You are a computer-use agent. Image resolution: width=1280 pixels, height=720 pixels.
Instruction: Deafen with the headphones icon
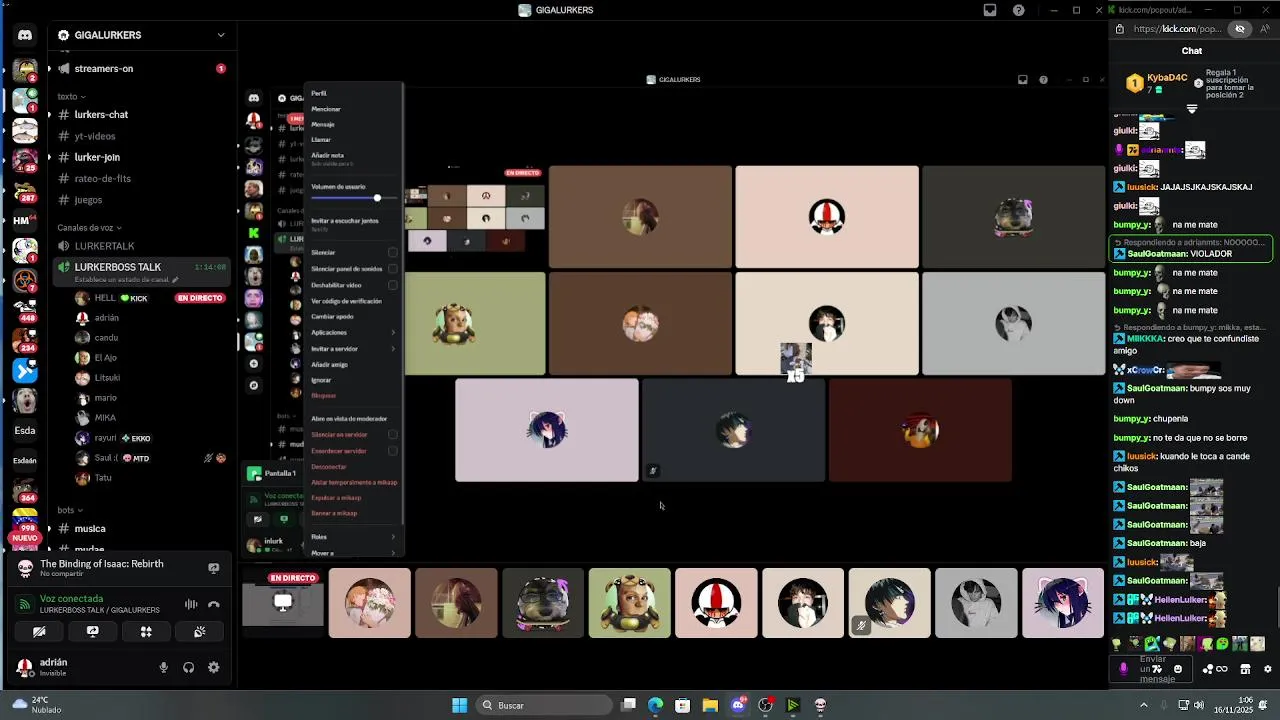pos(188,668)
